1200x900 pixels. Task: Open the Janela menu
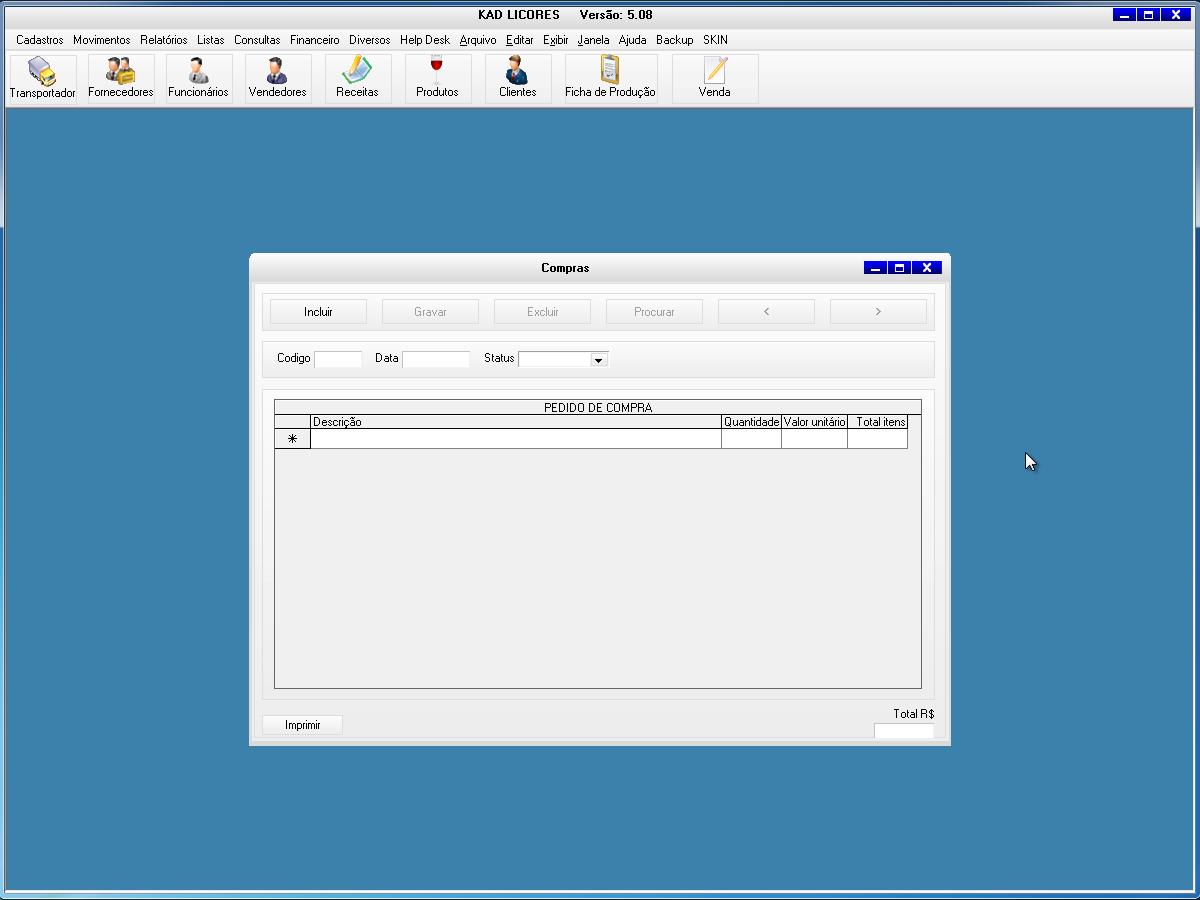593,40
